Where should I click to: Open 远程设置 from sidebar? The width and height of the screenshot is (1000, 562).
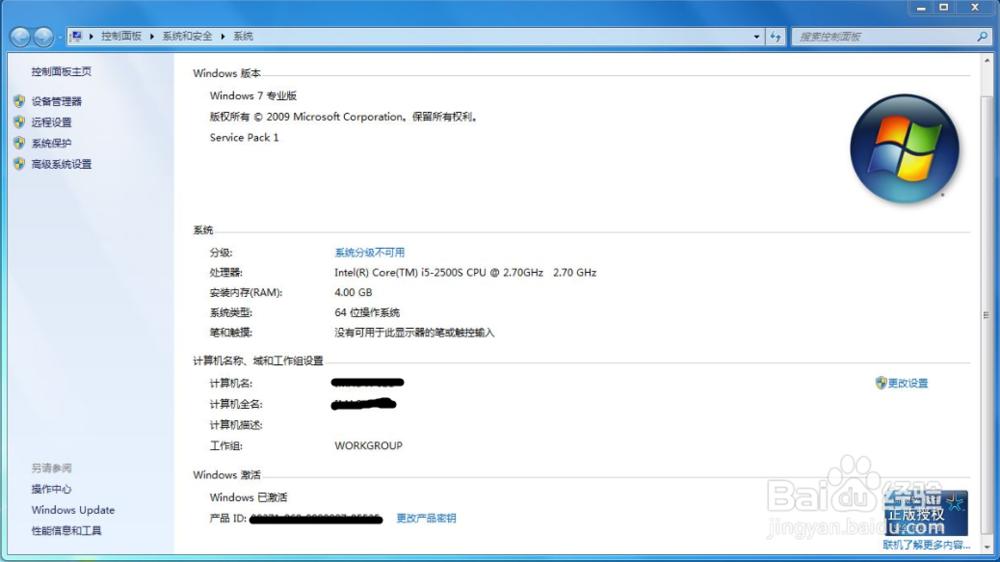point(52,122)
